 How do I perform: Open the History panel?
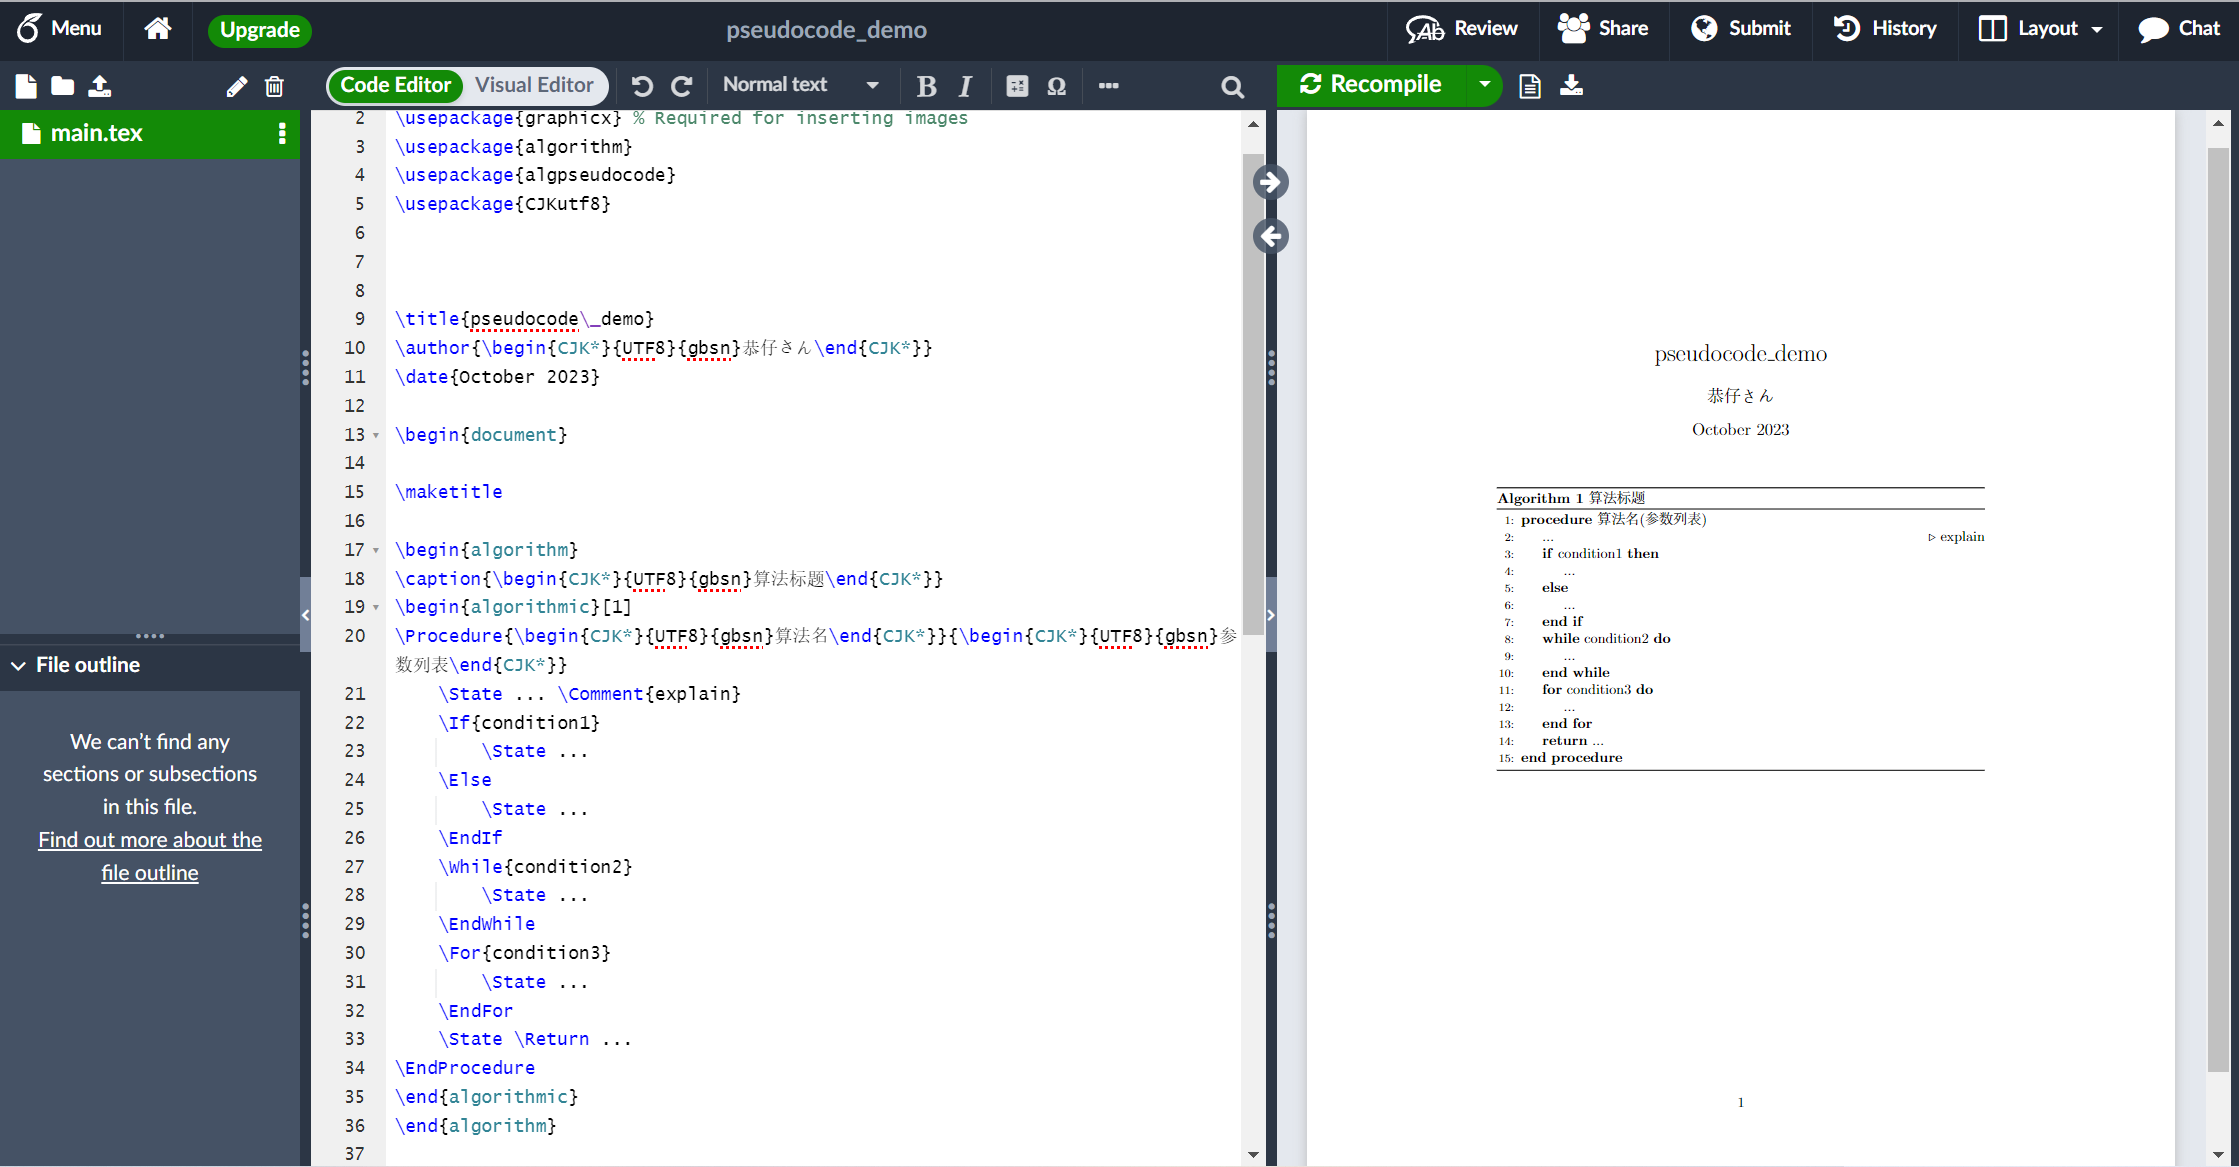pos(1884,29)
